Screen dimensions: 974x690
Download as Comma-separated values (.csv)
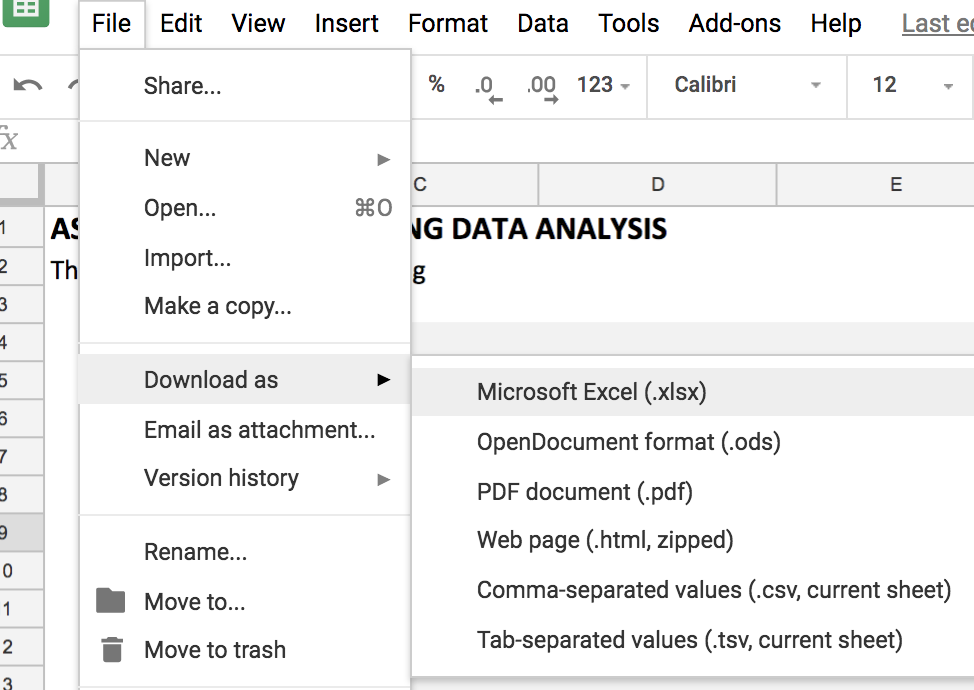pos(693,589)
